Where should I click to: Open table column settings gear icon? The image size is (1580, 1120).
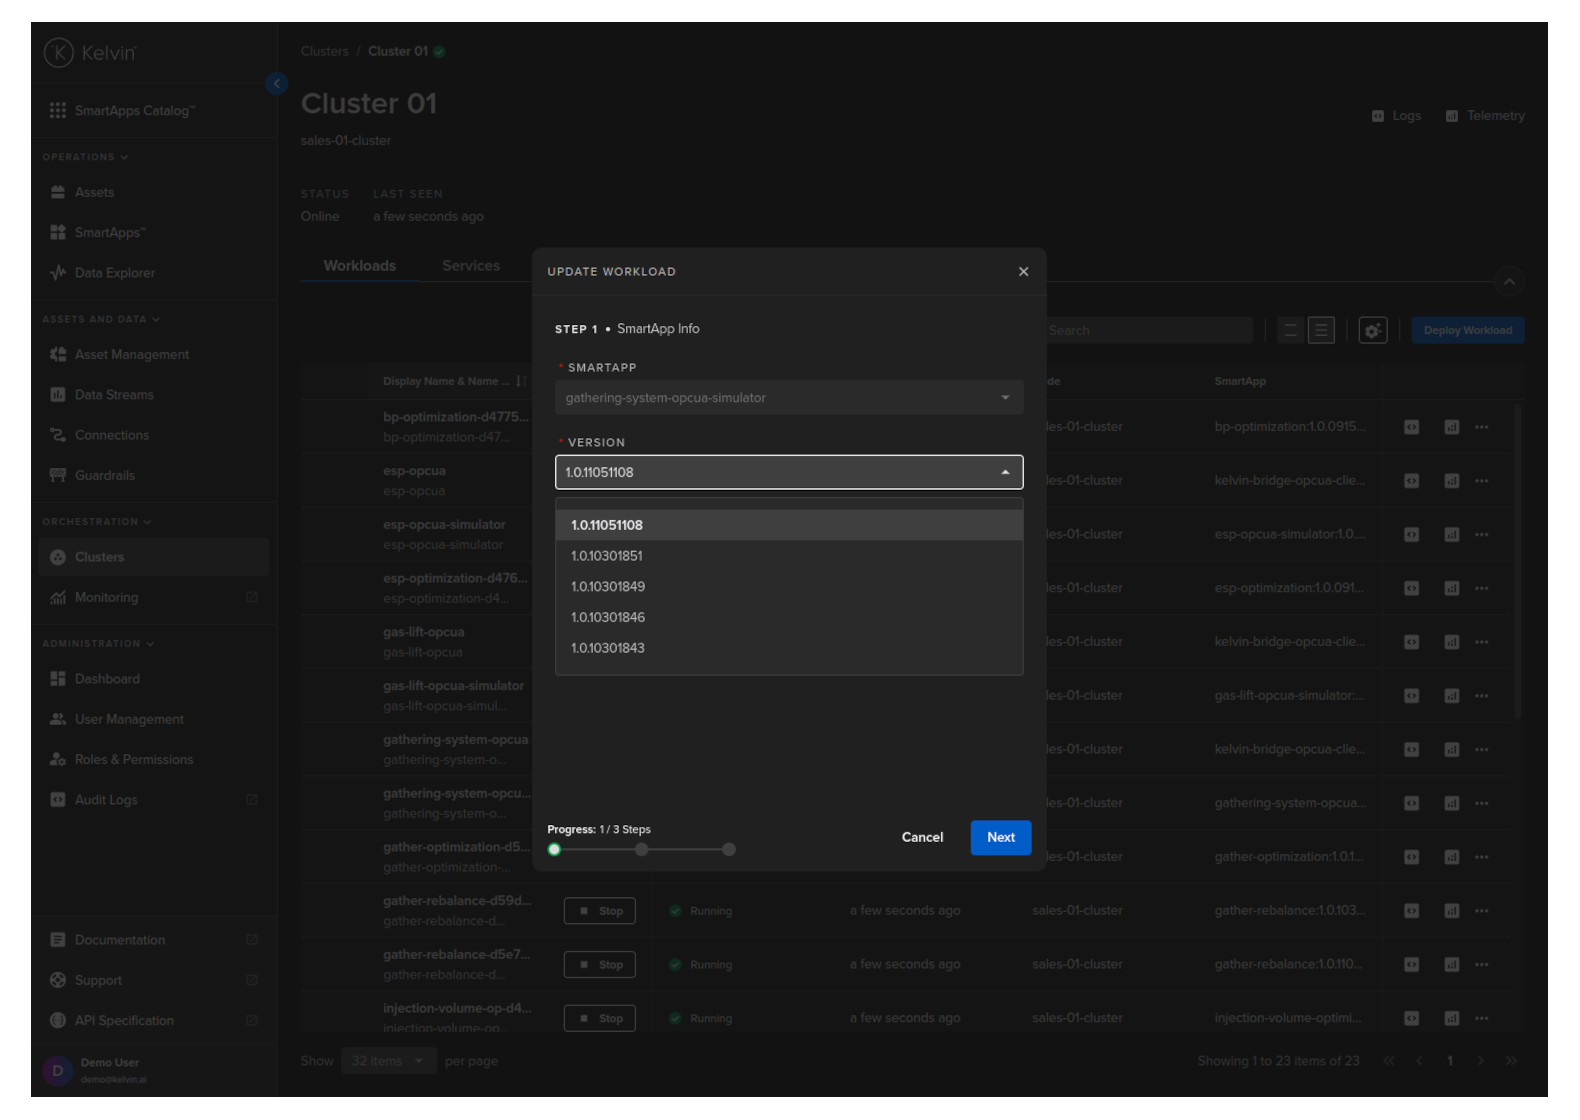click(x=1373, y=331)
